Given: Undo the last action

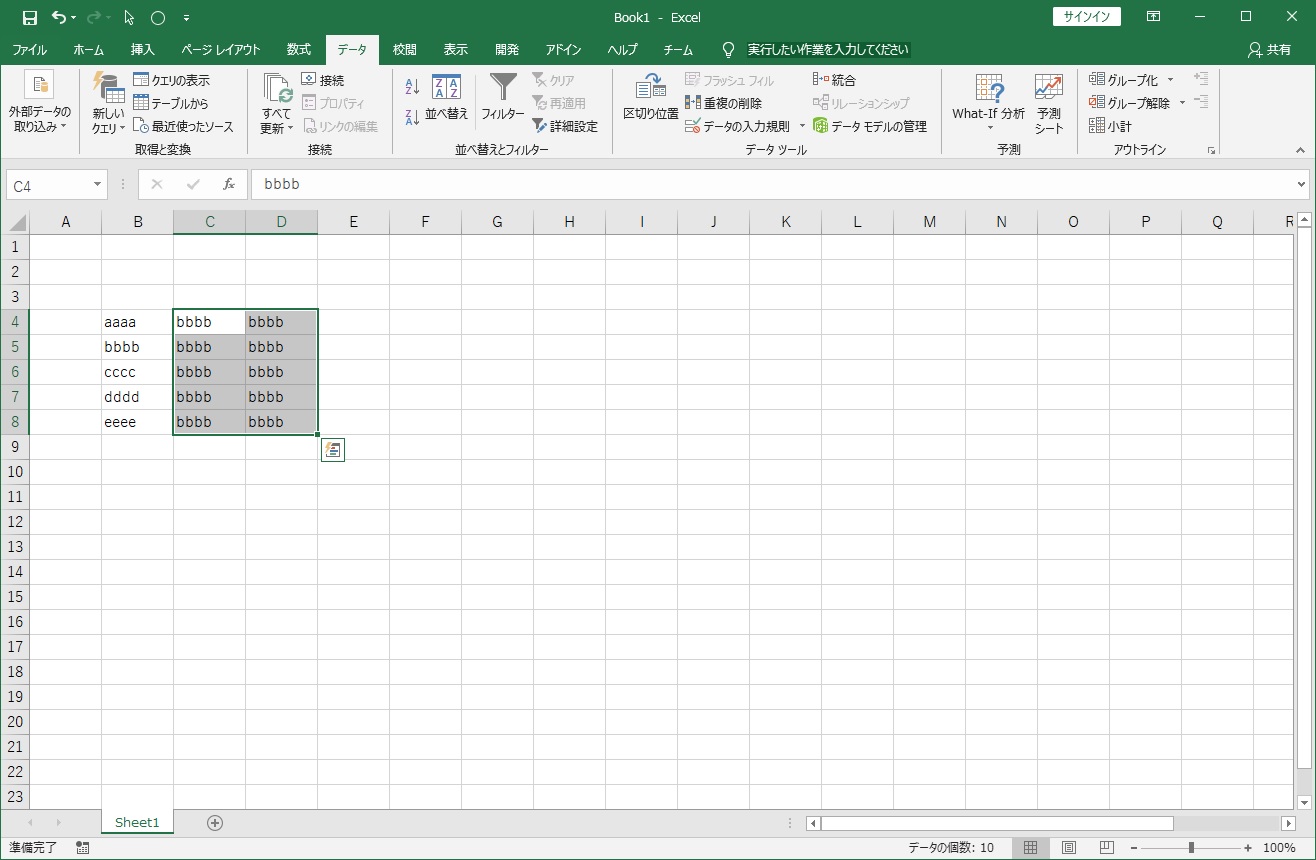Looking at the screenshot, I should 60,18.
